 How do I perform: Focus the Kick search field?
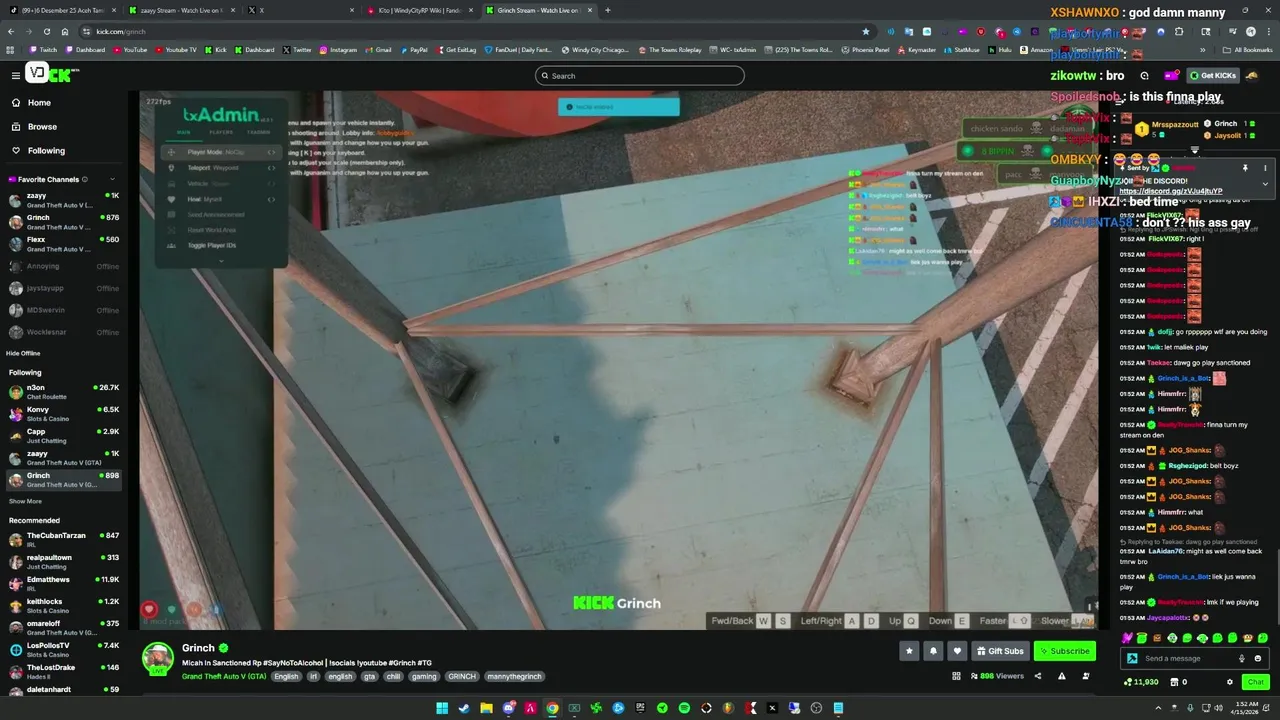(x=640, y=76)
